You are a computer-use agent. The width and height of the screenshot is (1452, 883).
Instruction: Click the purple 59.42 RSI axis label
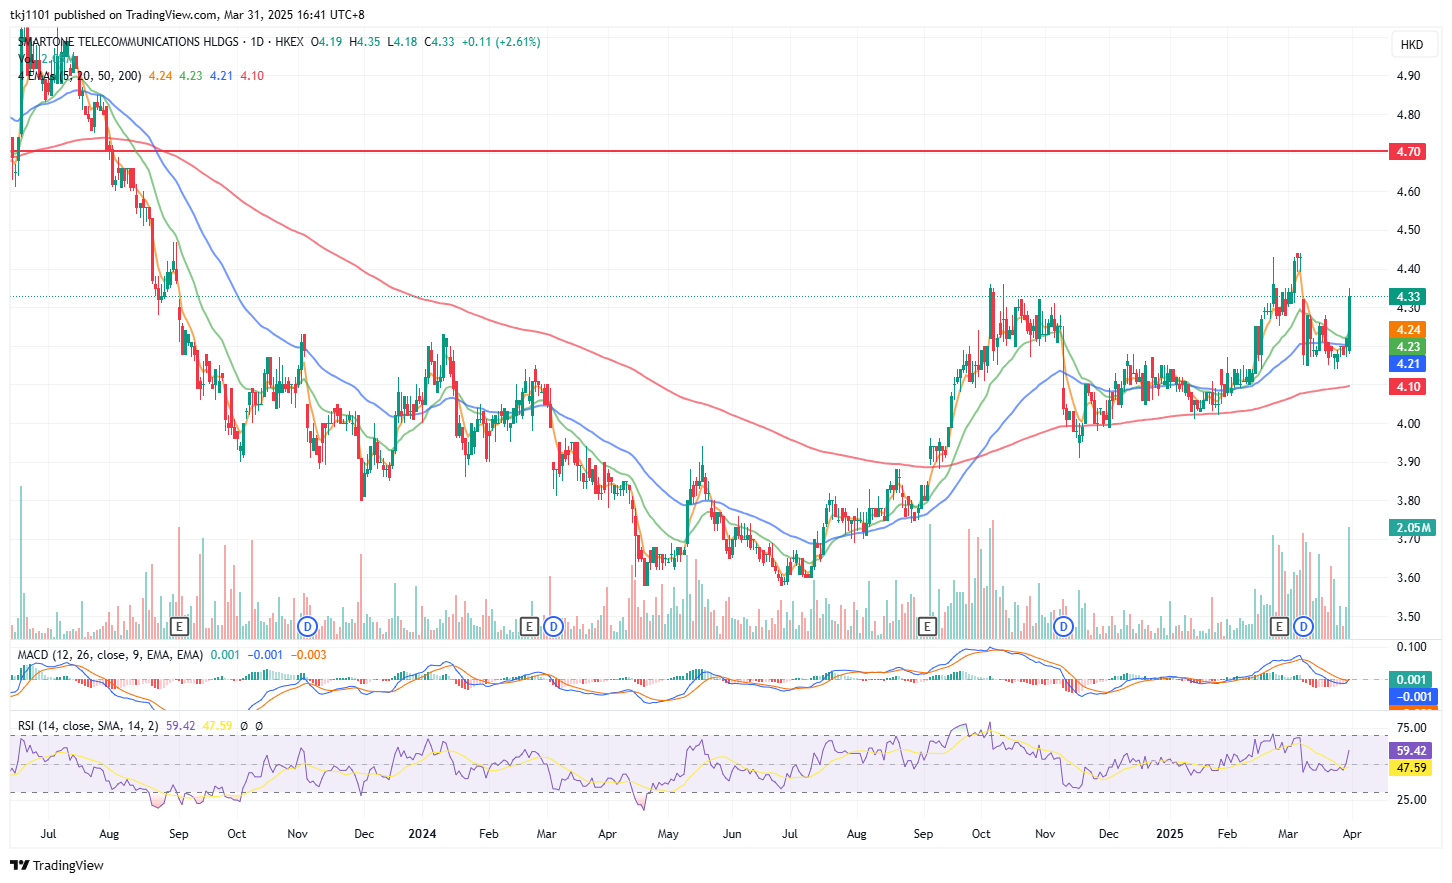click(1411, 751)
